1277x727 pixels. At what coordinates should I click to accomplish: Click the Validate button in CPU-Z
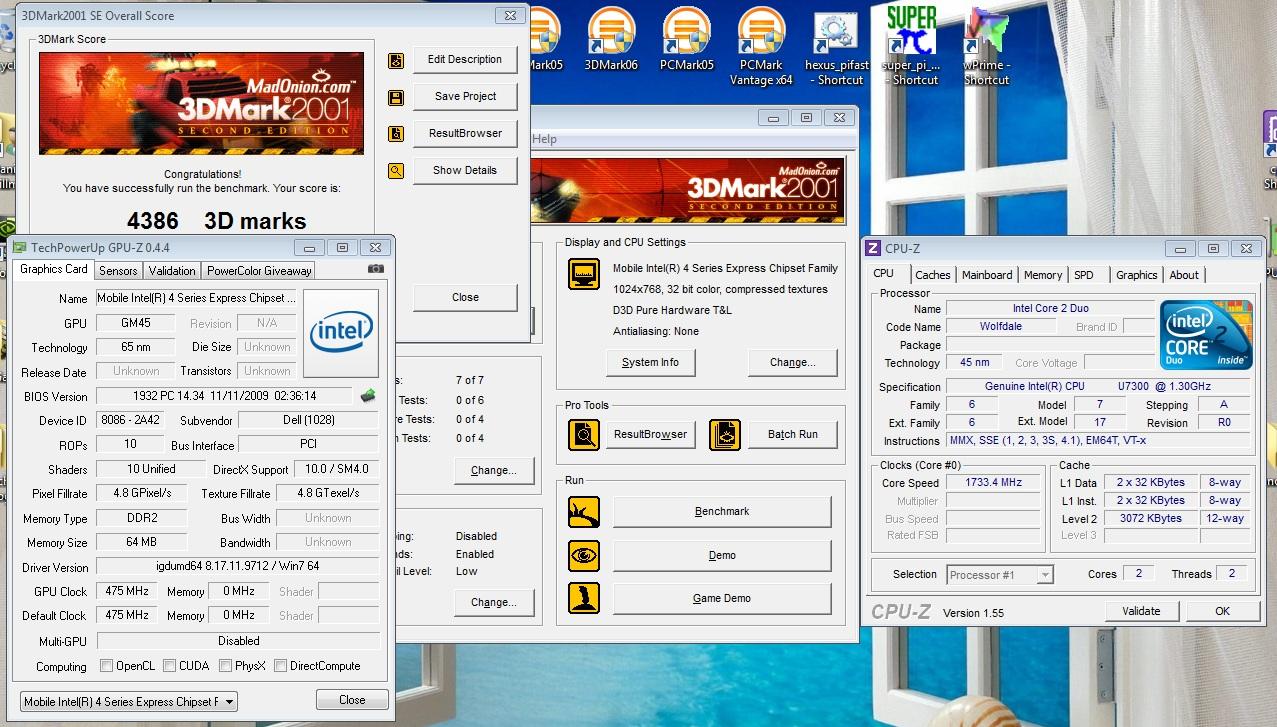[x=1141, y=611]
